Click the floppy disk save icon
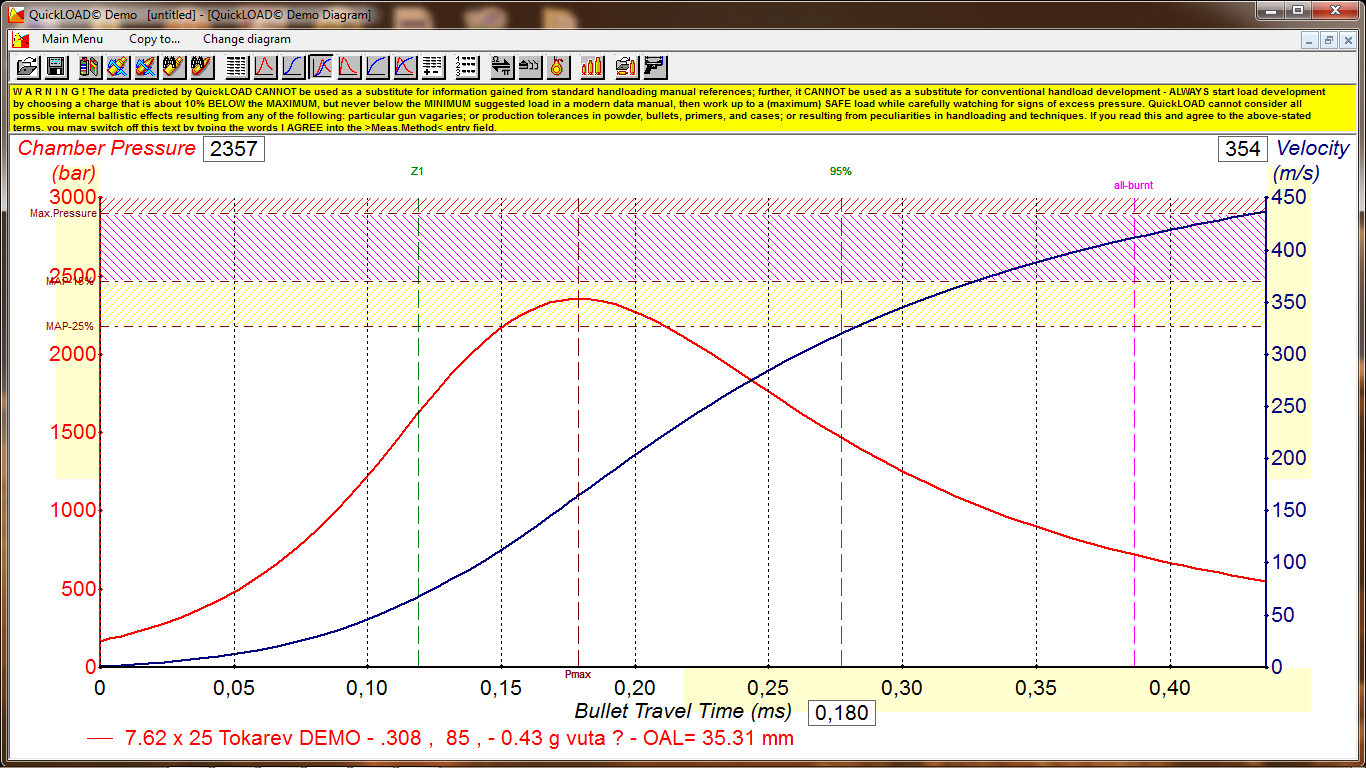This screenshot has height=768, width=1366. click(56, 67)
